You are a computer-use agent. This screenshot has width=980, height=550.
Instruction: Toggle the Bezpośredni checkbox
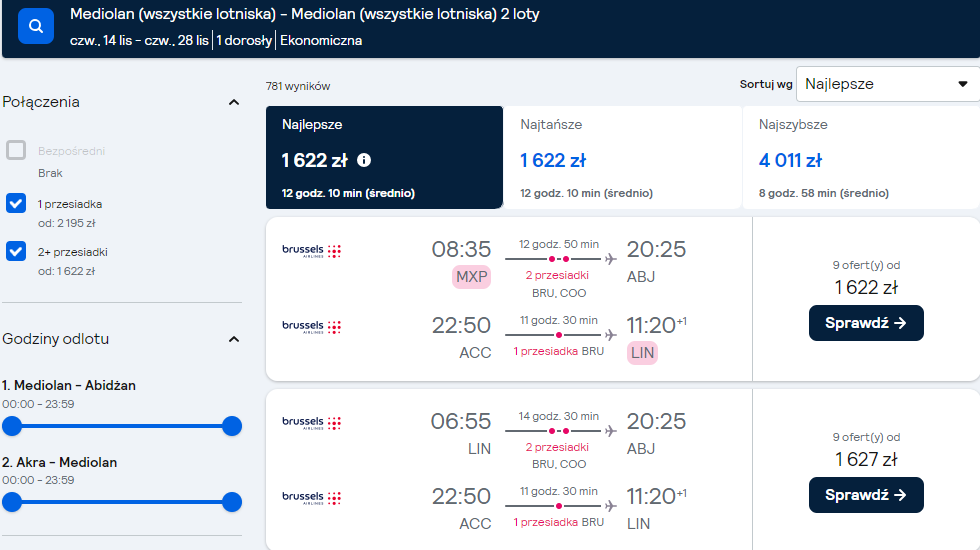coord(16,151)
